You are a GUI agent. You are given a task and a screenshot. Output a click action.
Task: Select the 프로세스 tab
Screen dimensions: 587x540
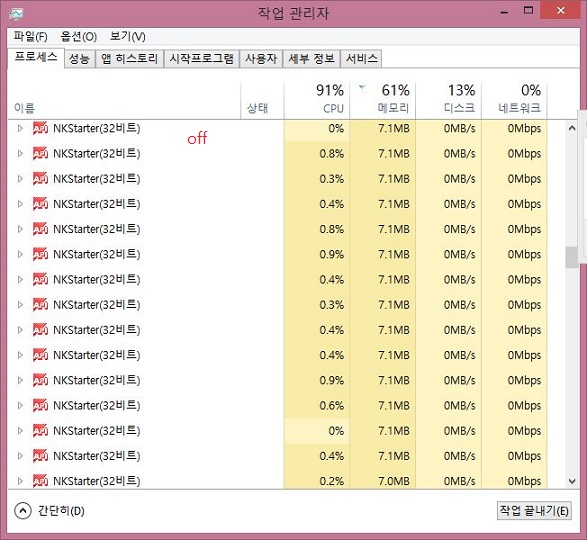click(36, 57)
